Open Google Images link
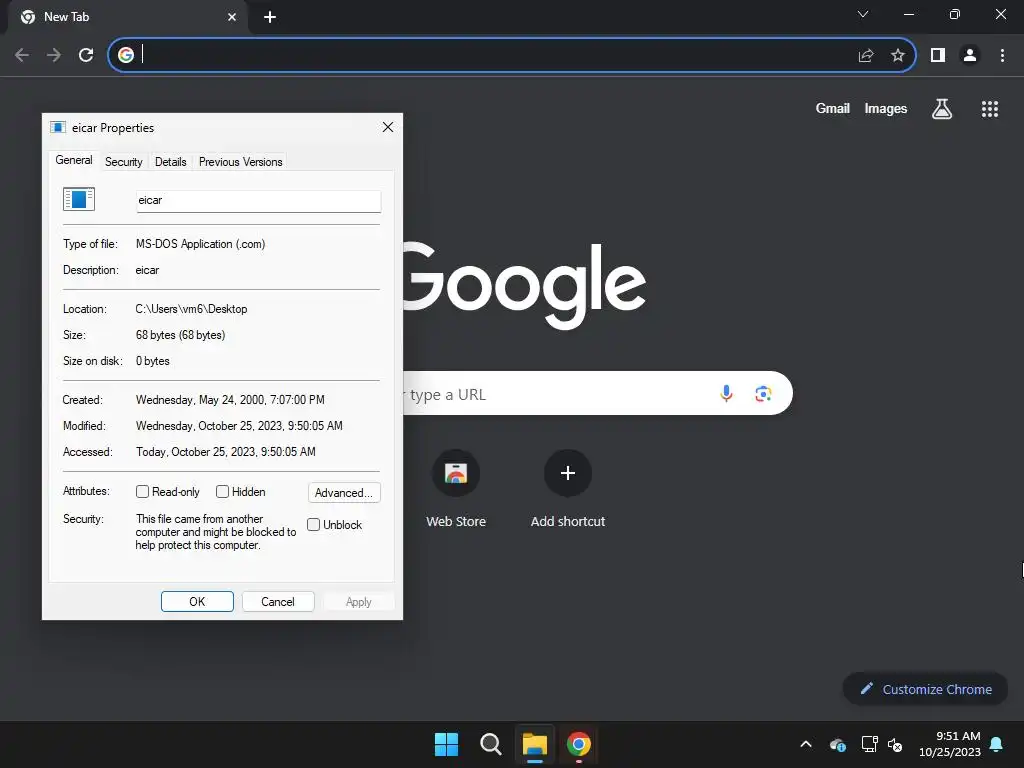 (x=886, y=108)
